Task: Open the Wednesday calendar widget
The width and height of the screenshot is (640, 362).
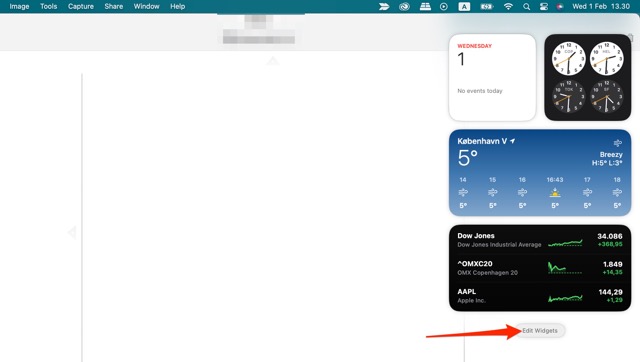Action: click(x=492, y=78)
